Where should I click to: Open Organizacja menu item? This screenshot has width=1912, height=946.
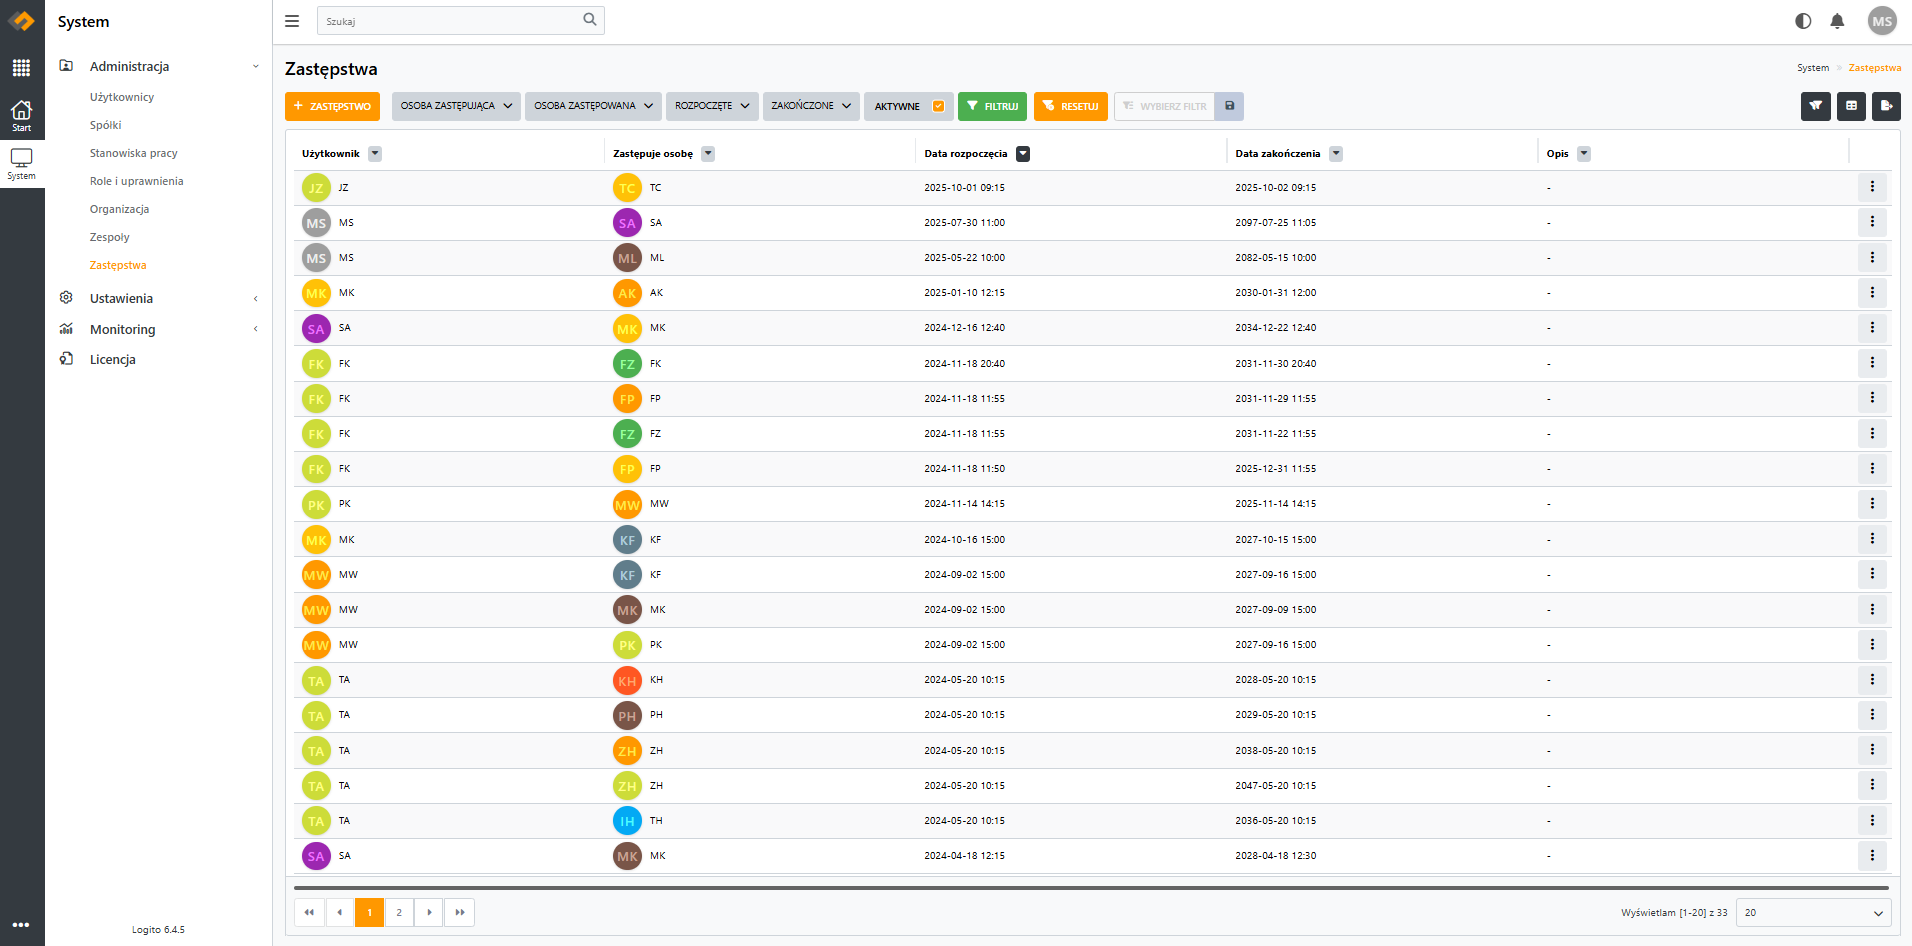(x=120, y=209)
